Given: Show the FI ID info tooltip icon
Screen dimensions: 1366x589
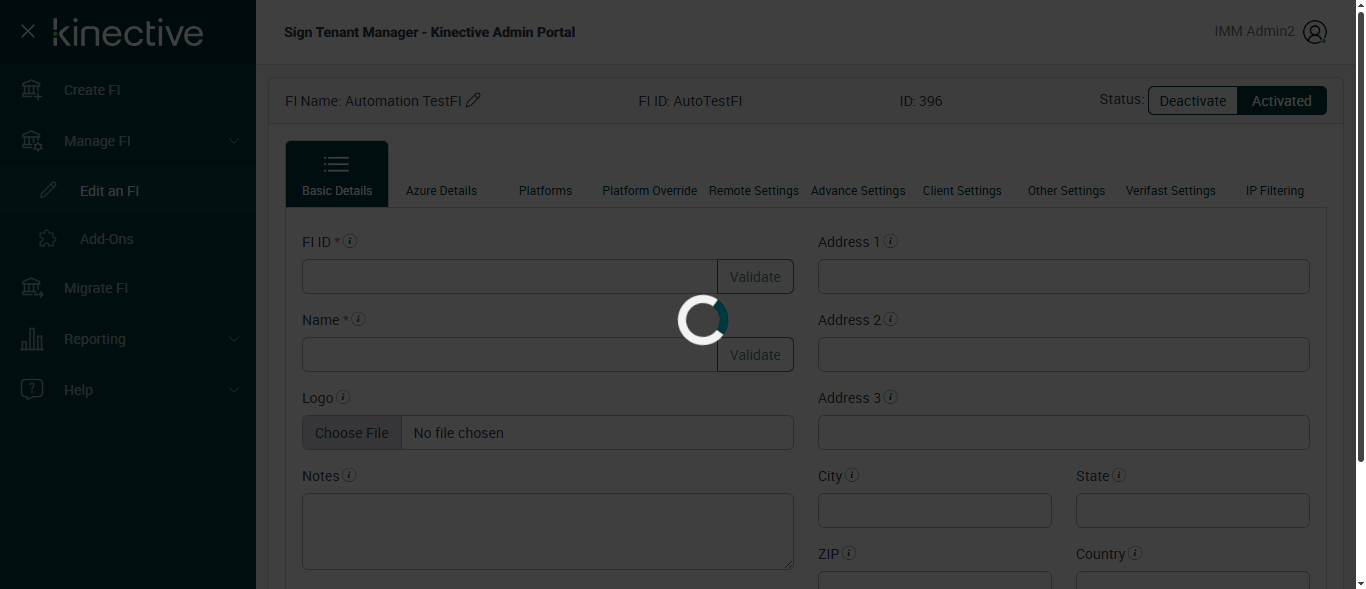Looking at the screenshot, I should (x=351, y=241).
